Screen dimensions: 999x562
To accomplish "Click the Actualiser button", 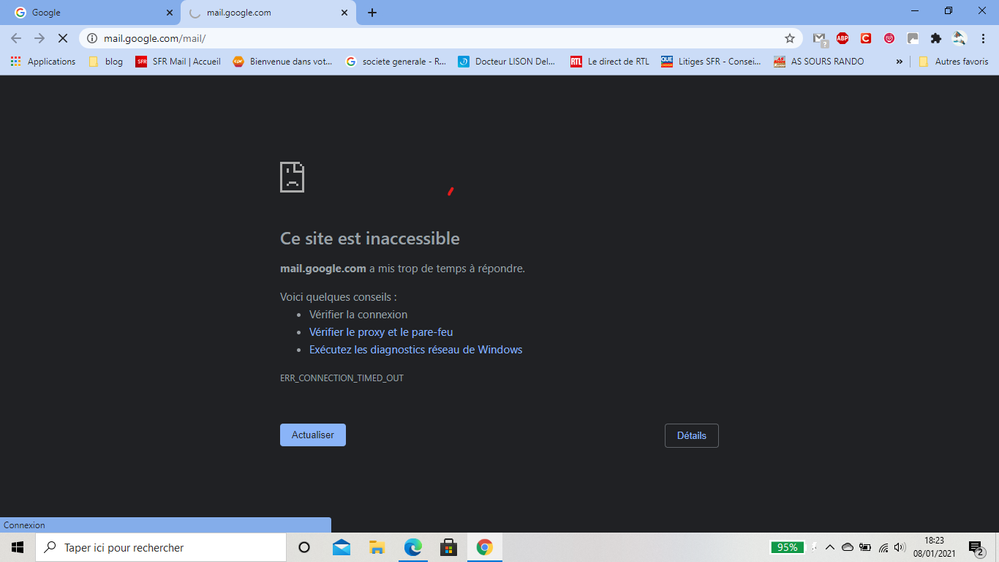I will [x=312, y=435].
